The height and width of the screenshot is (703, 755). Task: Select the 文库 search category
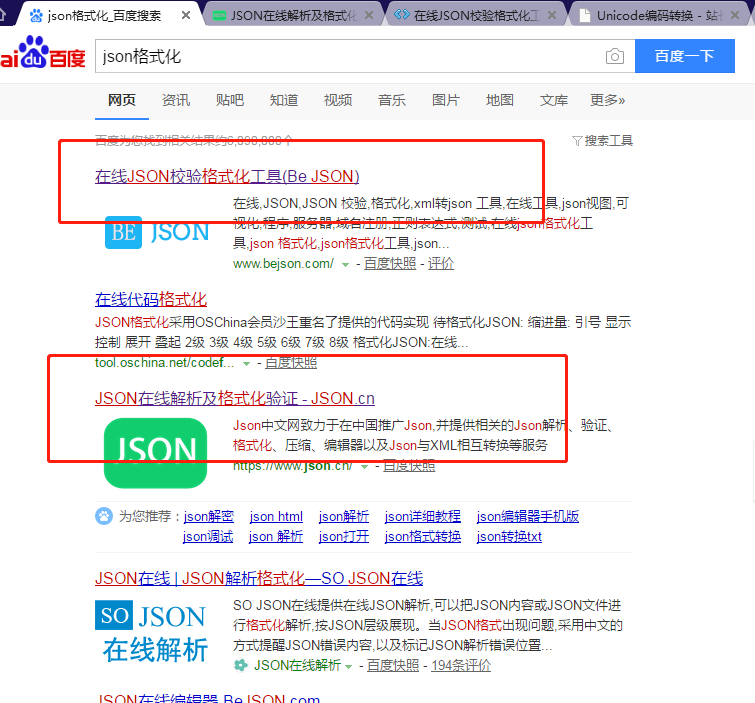[x=553, y=100]
